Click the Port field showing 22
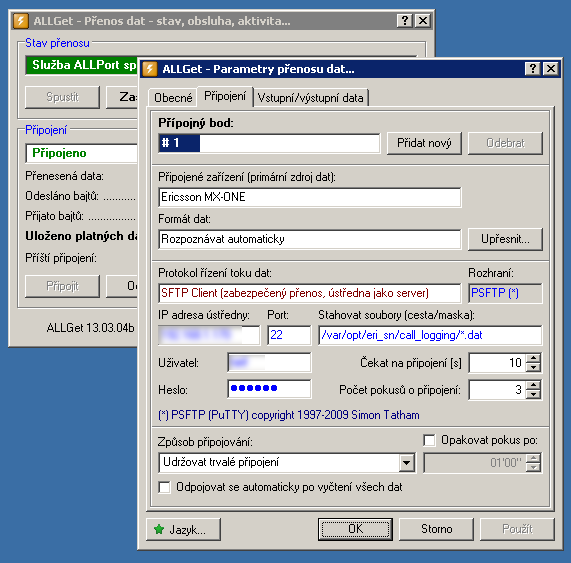Image resolution: width=571 pixels, height=563 pixels. (x=289, y=335)
